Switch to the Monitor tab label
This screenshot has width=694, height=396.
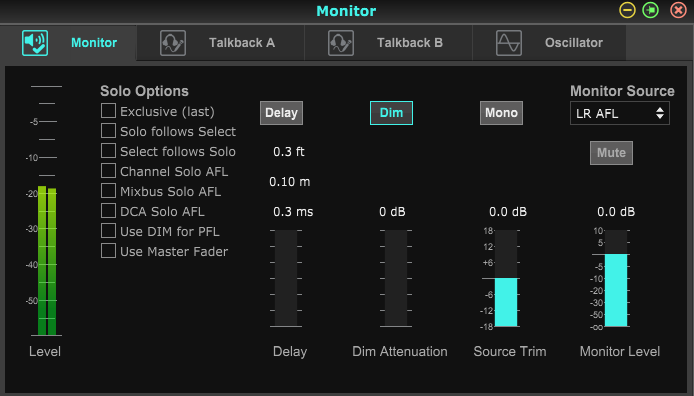(x=94, y=43)
